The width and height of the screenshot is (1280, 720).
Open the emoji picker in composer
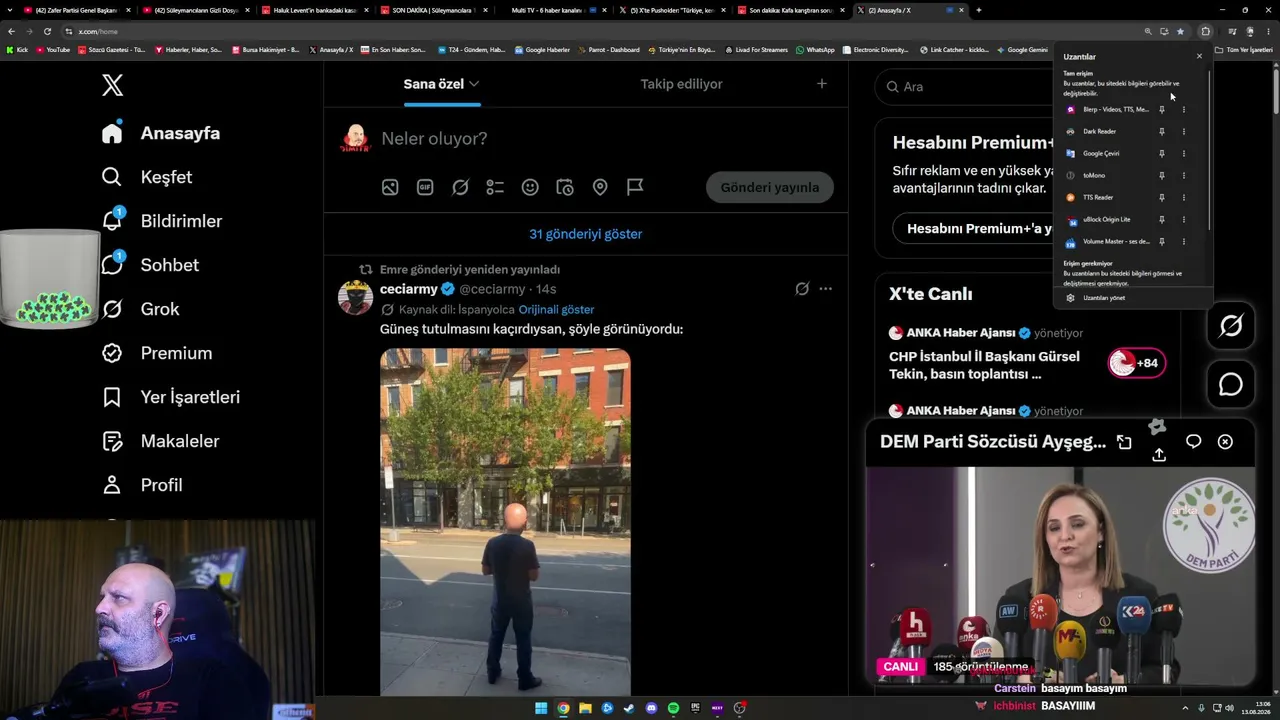tap(530, 187)
